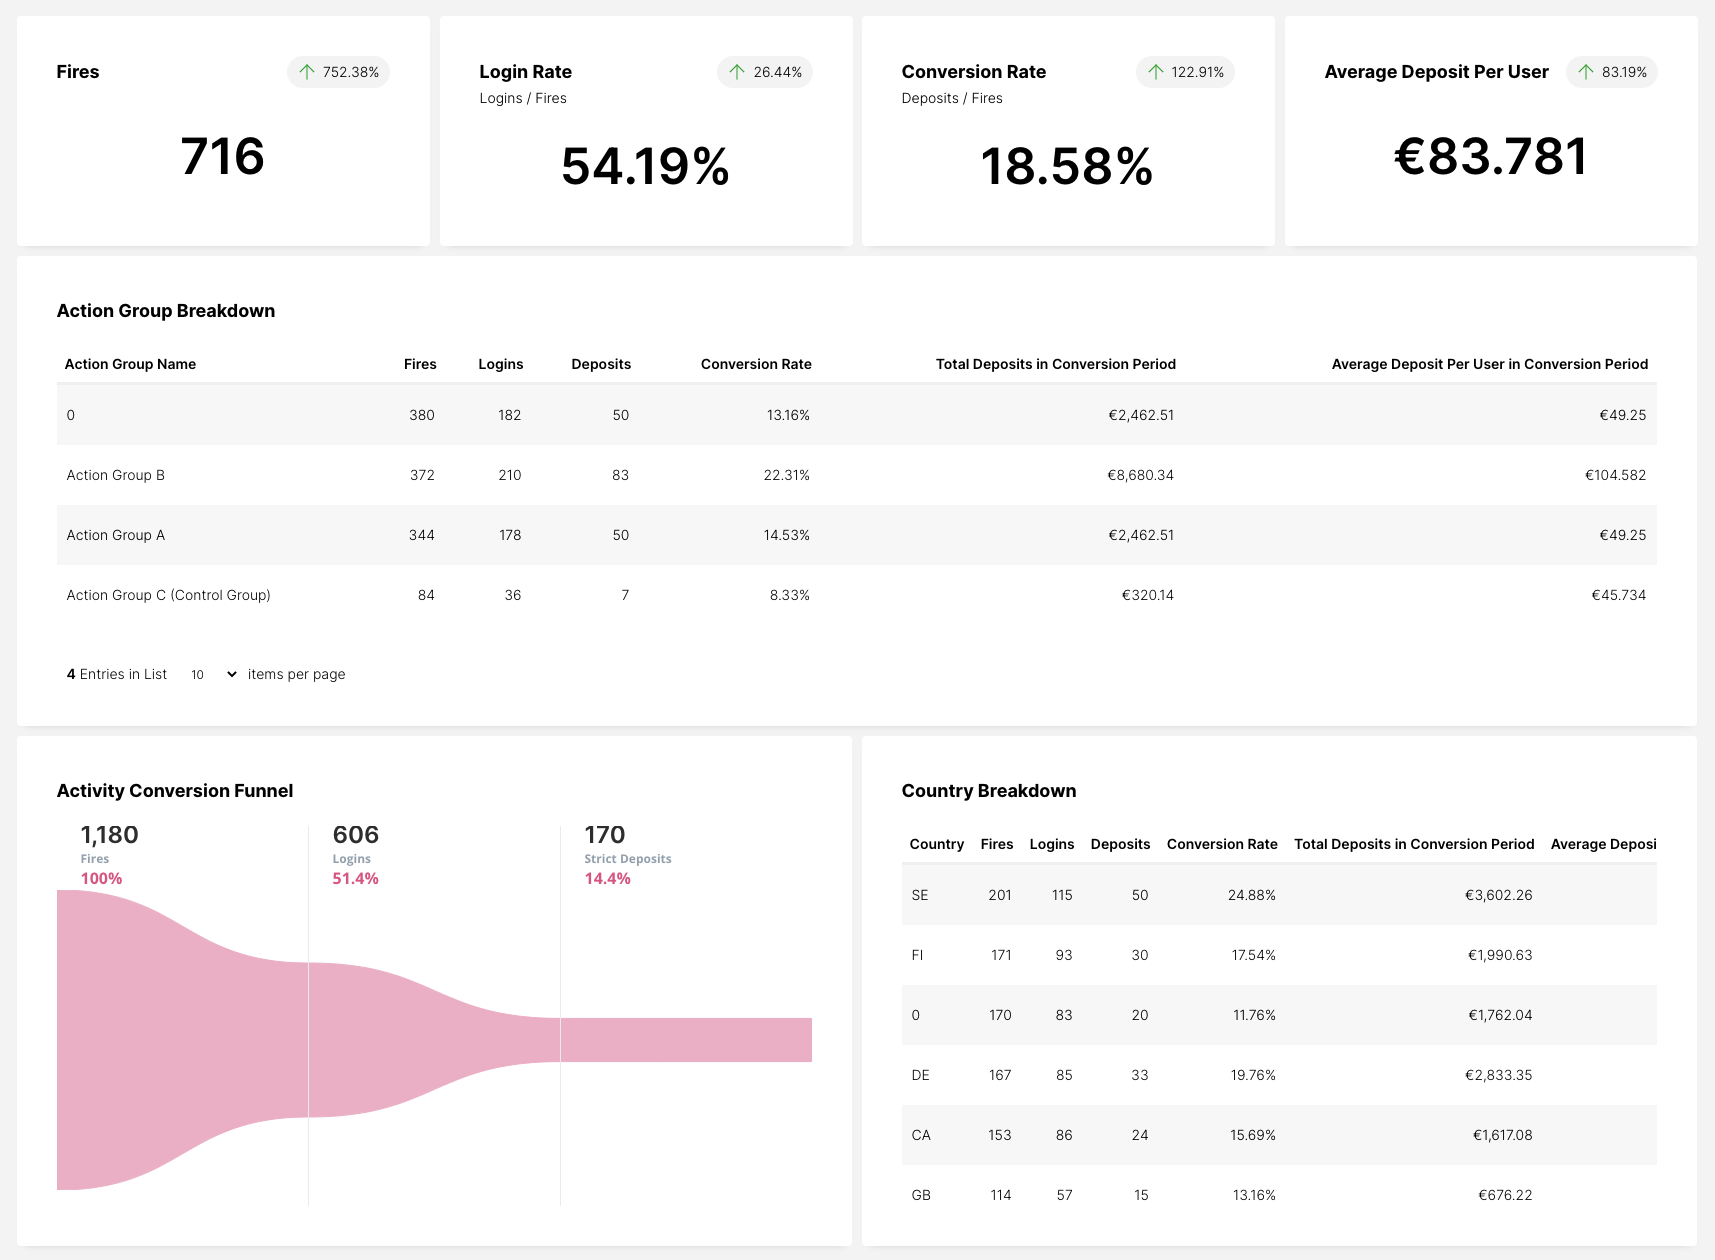The width and height of the screenshot is (1715, 1260).
Task: Sort by Action Group Name column header
Action: tap(130, 364)
